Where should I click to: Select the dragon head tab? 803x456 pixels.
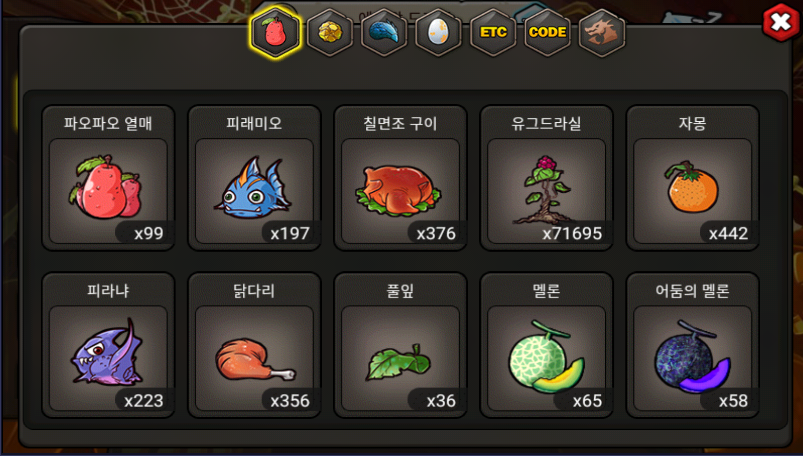[x=602, y=32]
